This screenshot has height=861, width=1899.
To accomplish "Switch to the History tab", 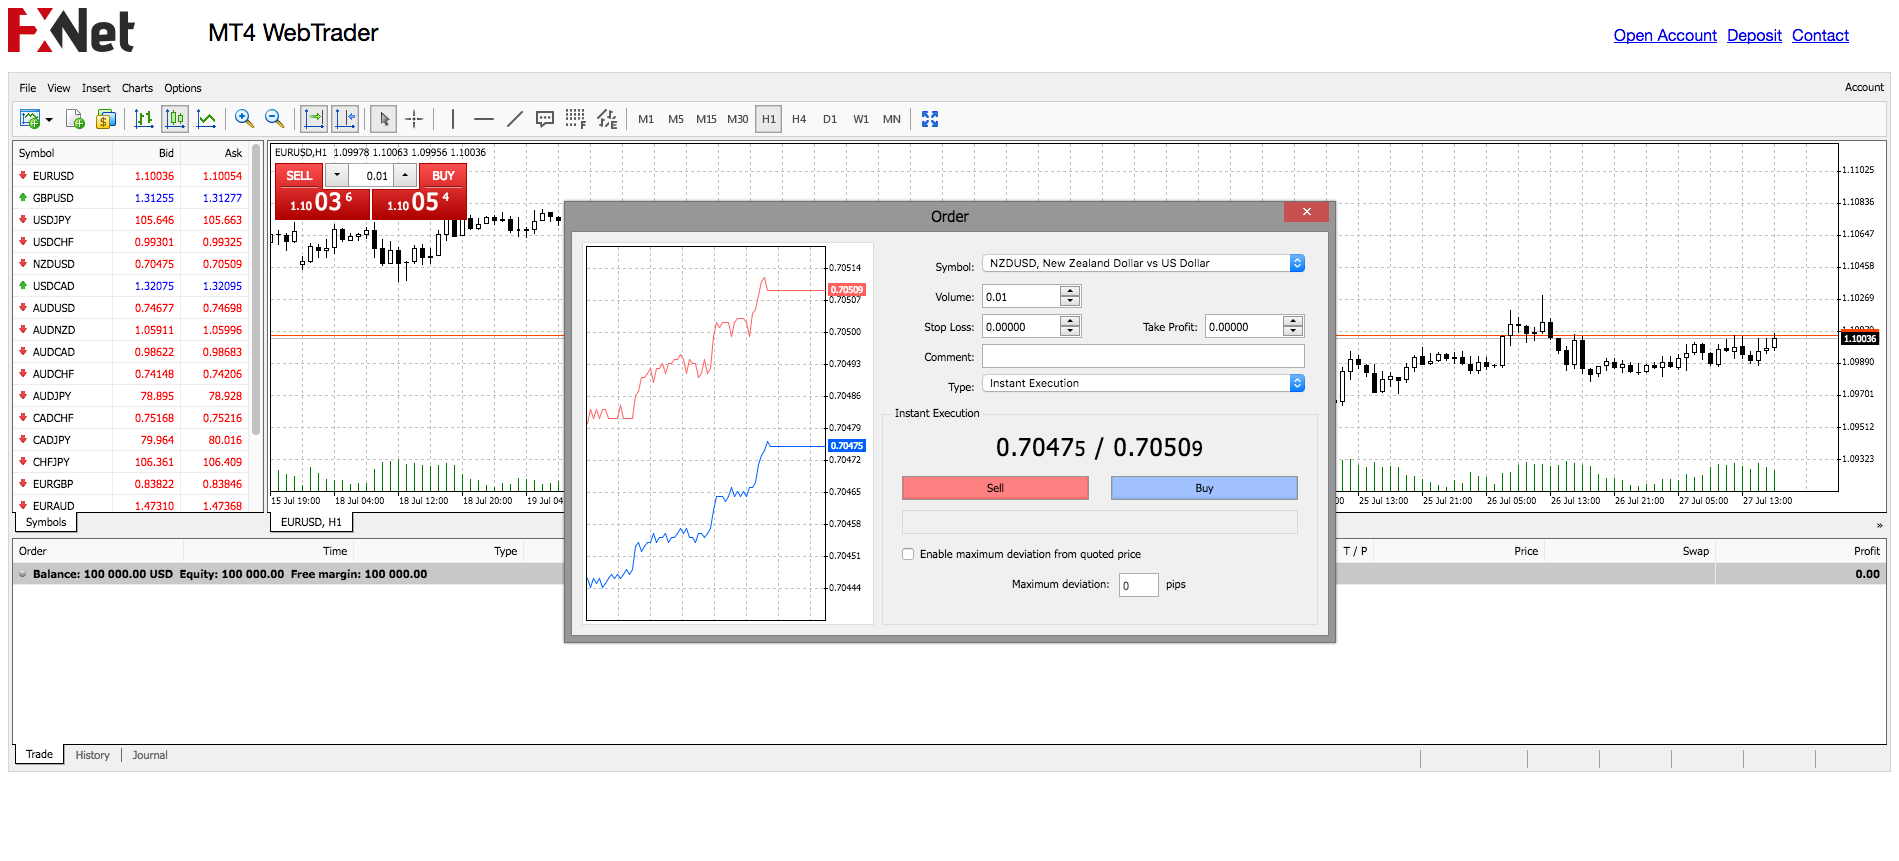I will coord(93,755).
